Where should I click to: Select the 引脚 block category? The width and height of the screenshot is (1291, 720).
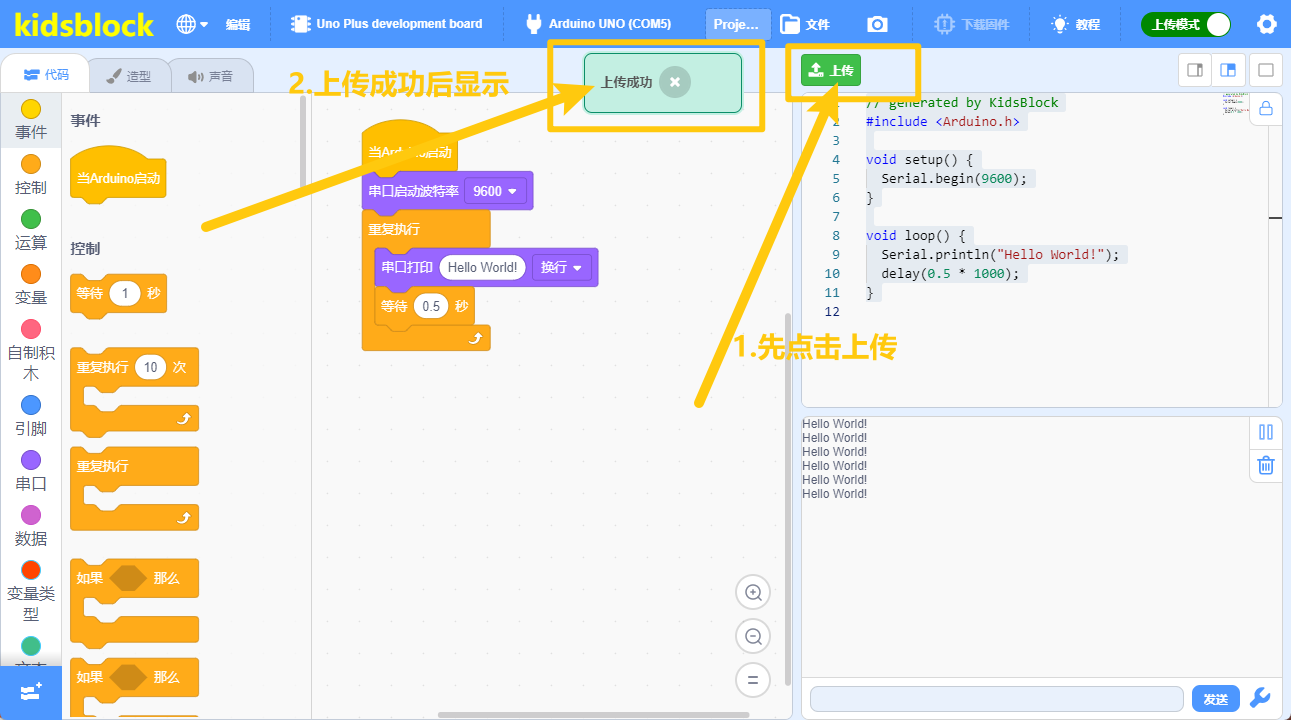click(x=31, y=416)
